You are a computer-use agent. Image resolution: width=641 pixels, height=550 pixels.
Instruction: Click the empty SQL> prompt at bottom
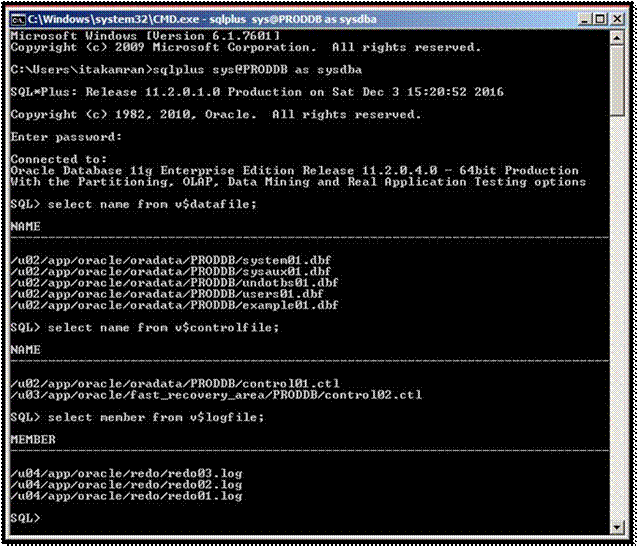[25, 518]
